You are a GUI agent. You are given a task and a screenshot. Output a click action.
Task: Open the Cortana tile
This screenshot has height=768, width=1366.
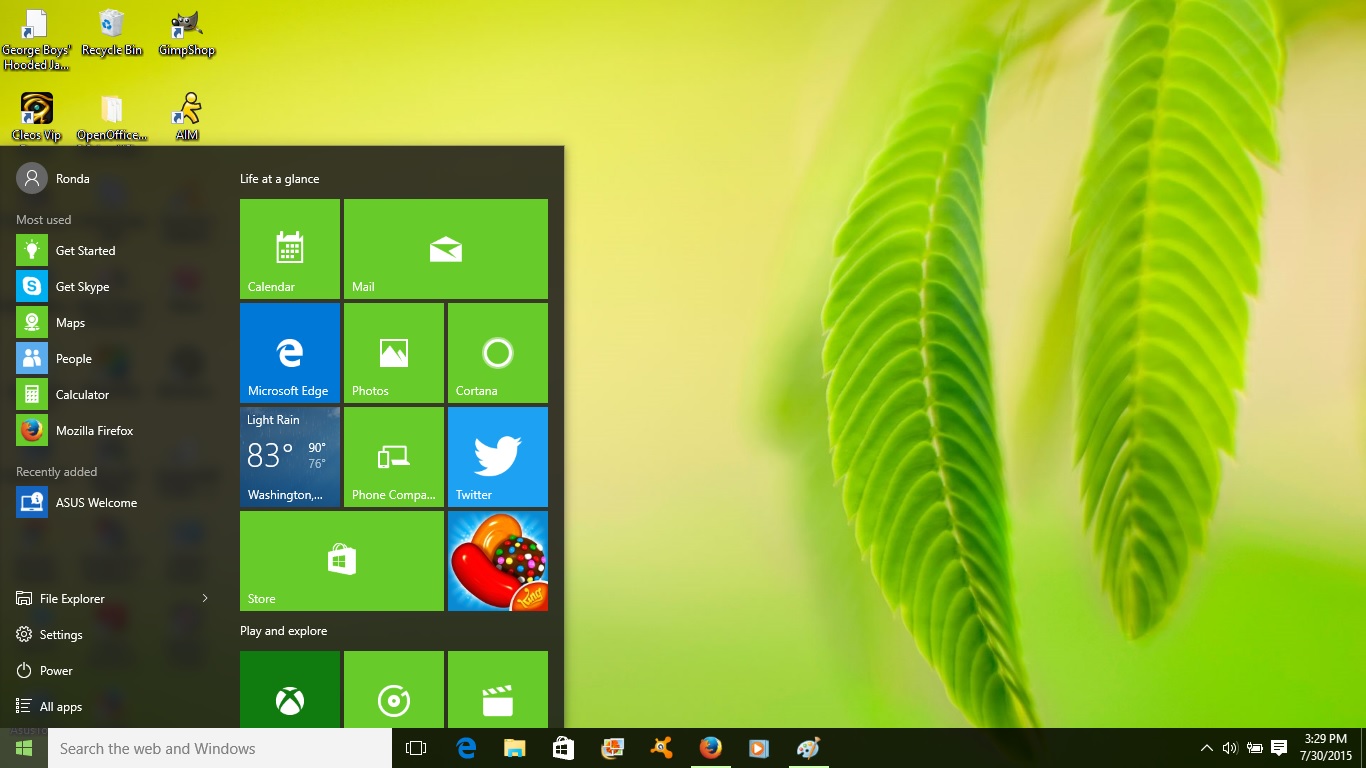click(497, 352)
